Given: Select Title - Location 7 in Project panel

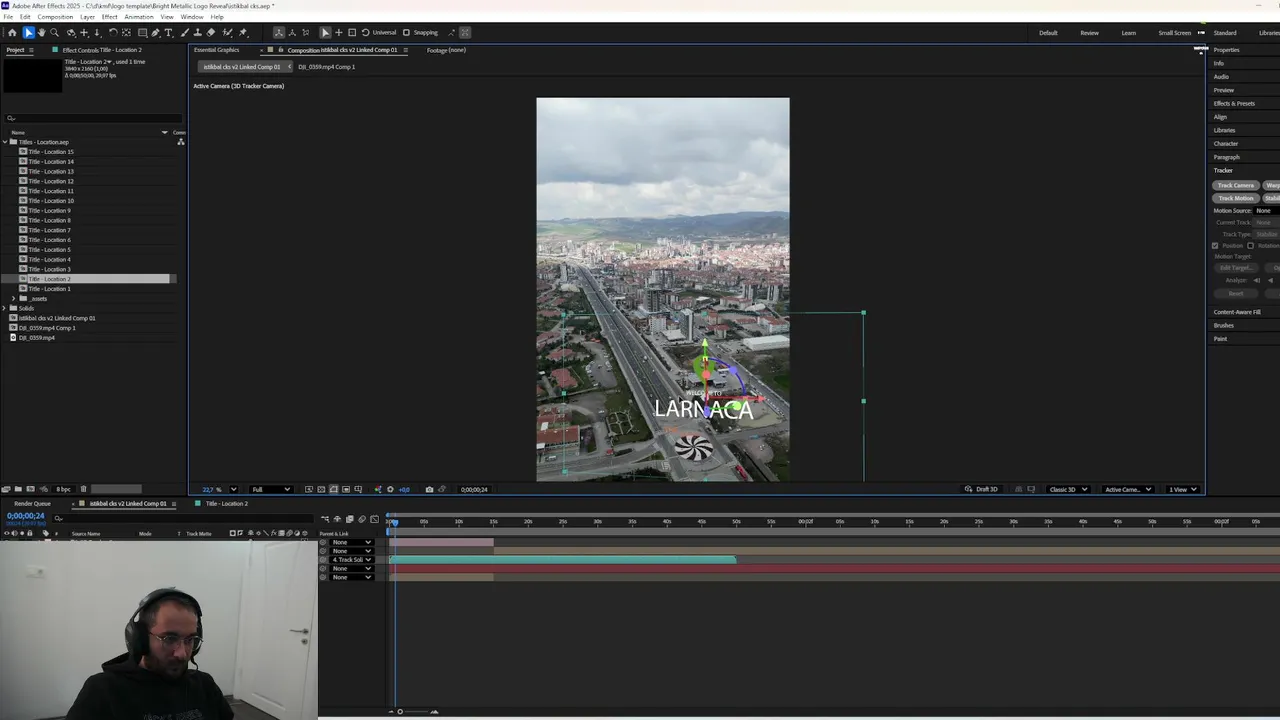Looking at the screenshot, I should click(x=49, y=230).
